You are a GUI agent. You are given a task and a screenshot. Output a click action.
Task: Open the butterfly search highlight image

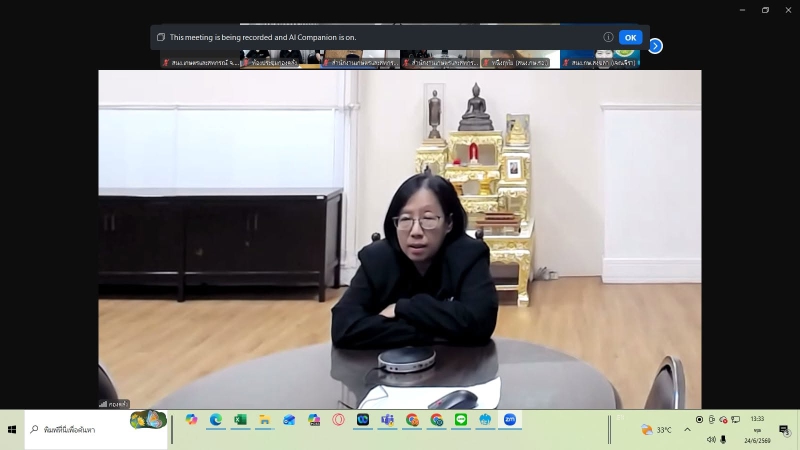tap(148, 420)
